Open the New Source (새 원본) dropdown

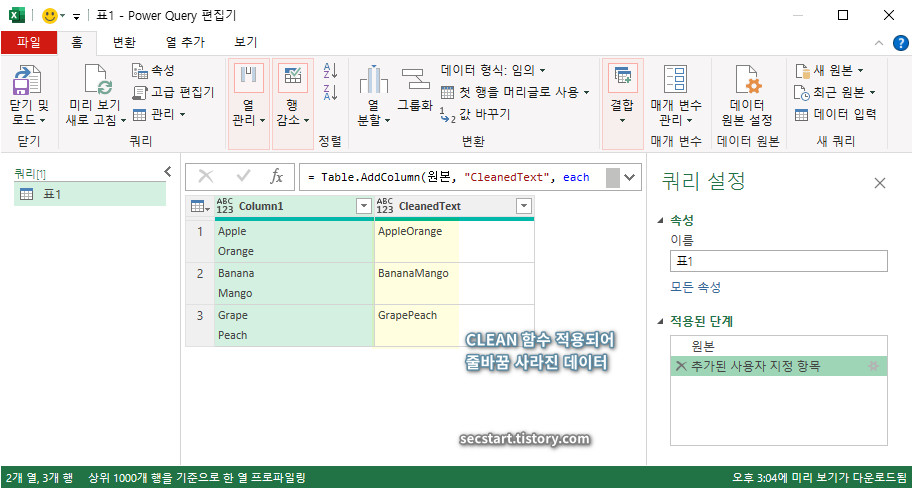[x=829, y=71]
